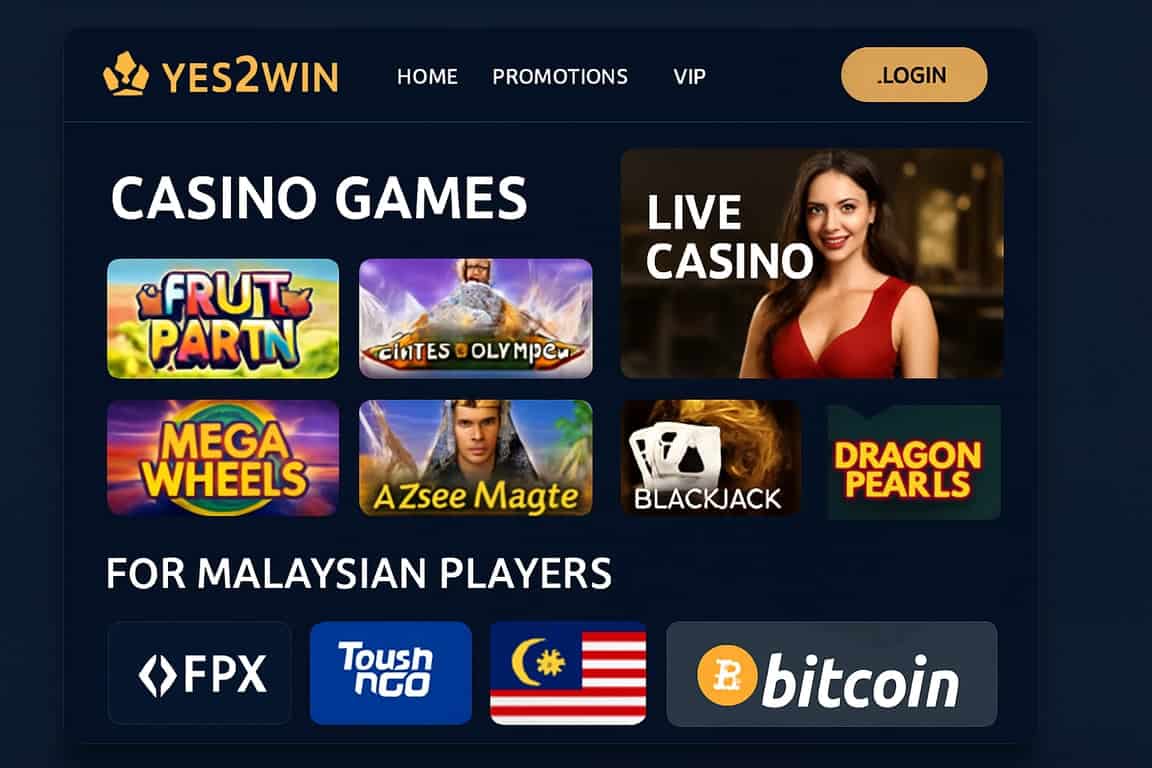The image size is (1152, 768).
Task: Click the YES2WIN brand name text
Action: pyautogui.click(x=250, y=76)
